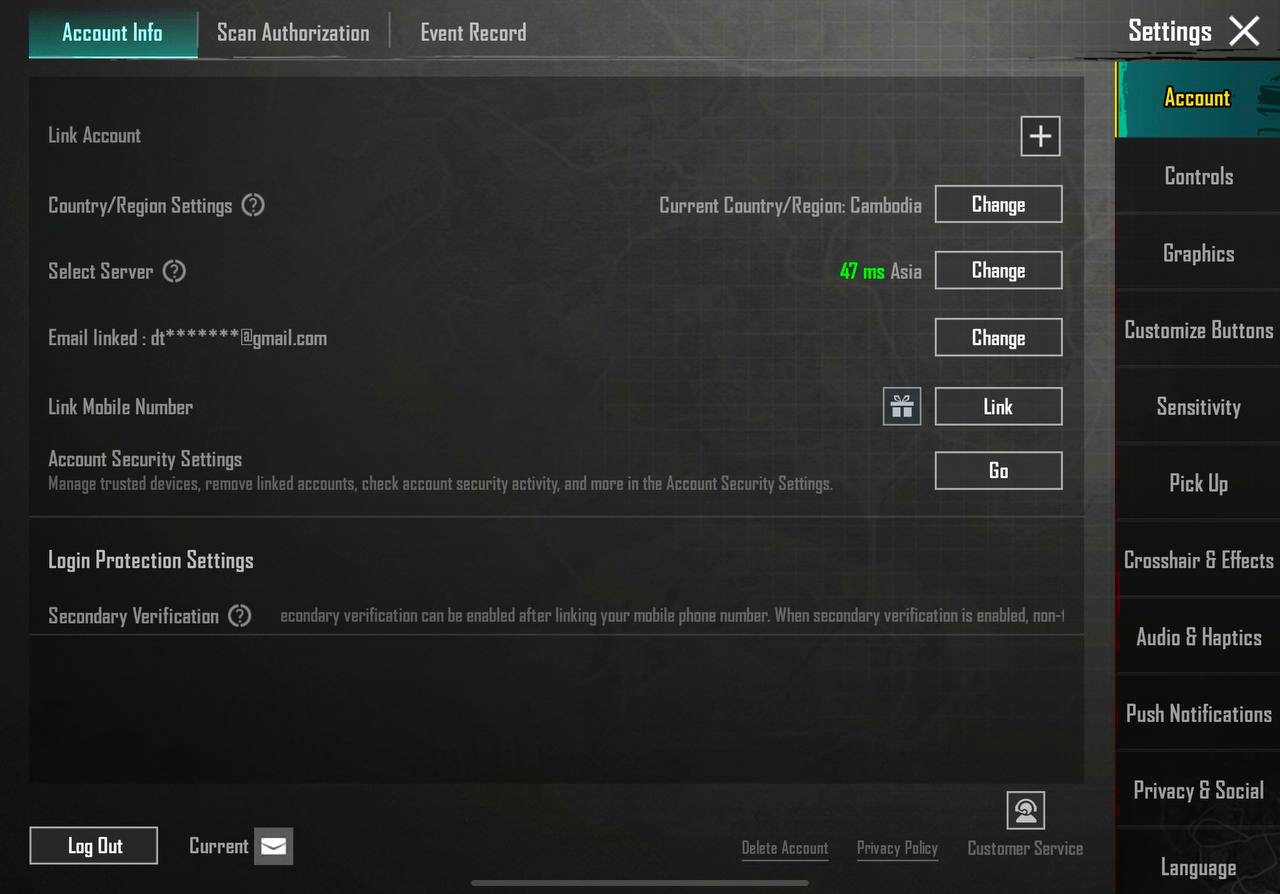Switch to Account Info tab
This screenshot has width=1280, height=894.
(x=112, y=33)
